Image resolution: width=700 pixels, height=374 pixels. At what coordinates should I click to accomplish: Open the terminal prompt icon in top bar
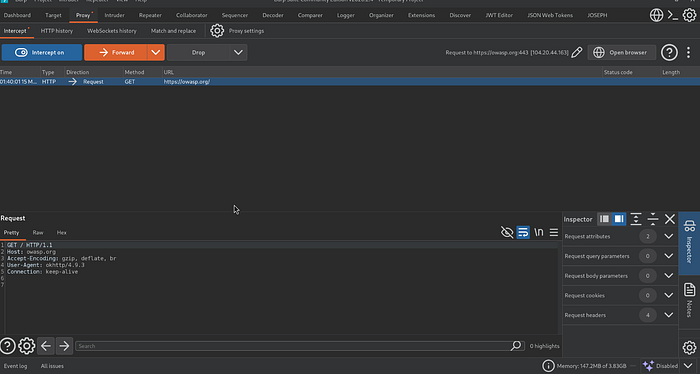pyautogui.click(x=673, y=15)
